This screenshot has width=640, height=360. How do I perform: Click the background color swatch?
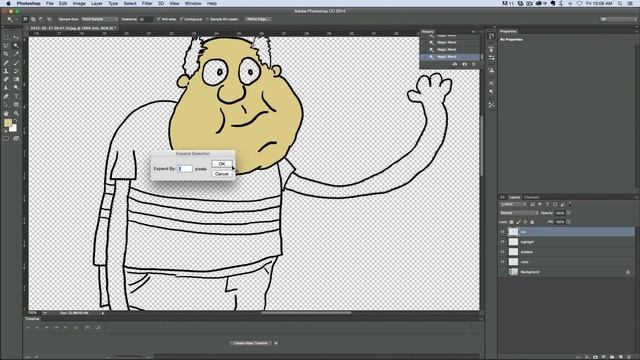pos(13,128)
